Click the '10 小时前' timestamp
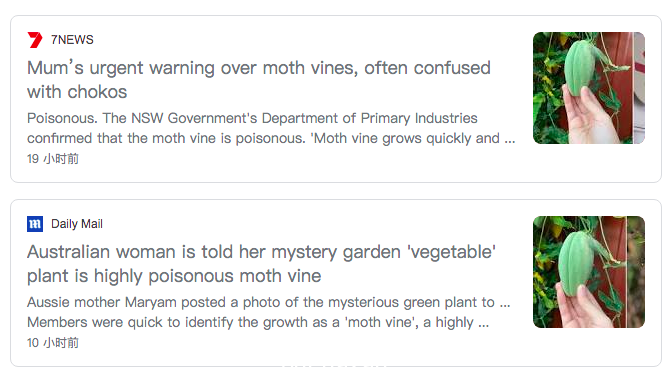The height and width of the screenshot is (376, 669). click(x=53, y=343)
